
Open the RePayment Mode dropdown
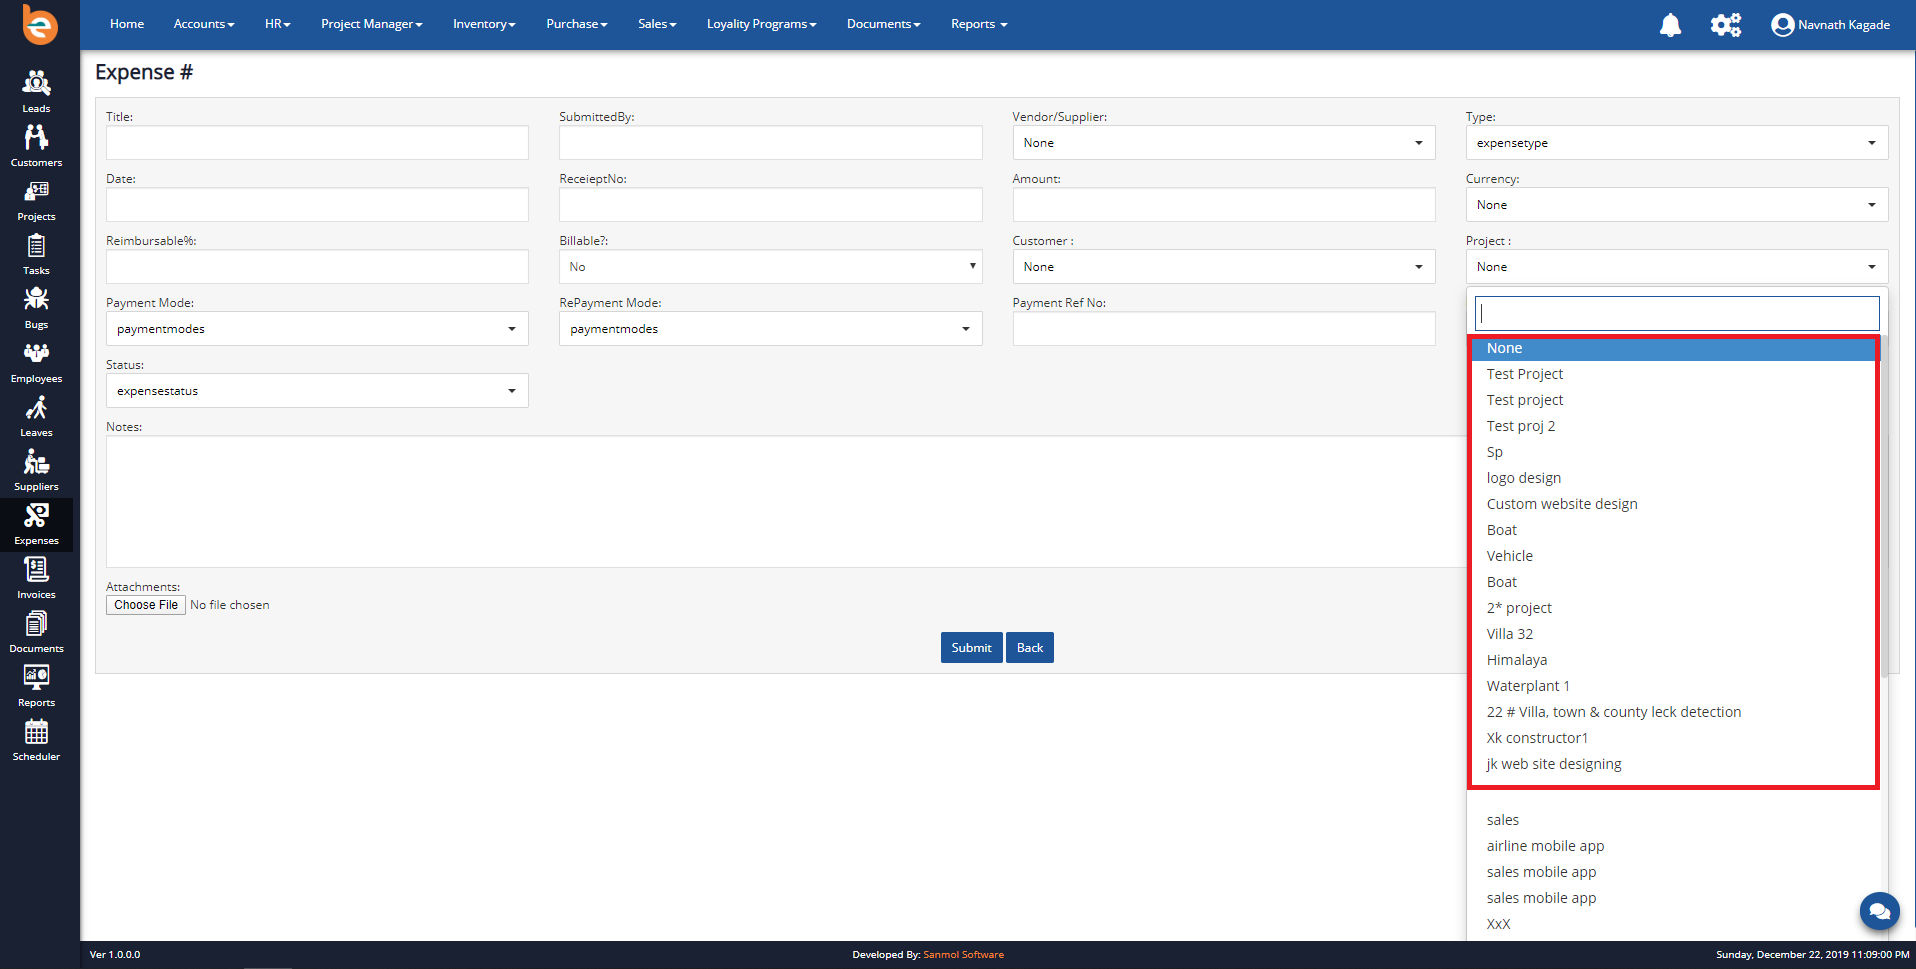771,329
